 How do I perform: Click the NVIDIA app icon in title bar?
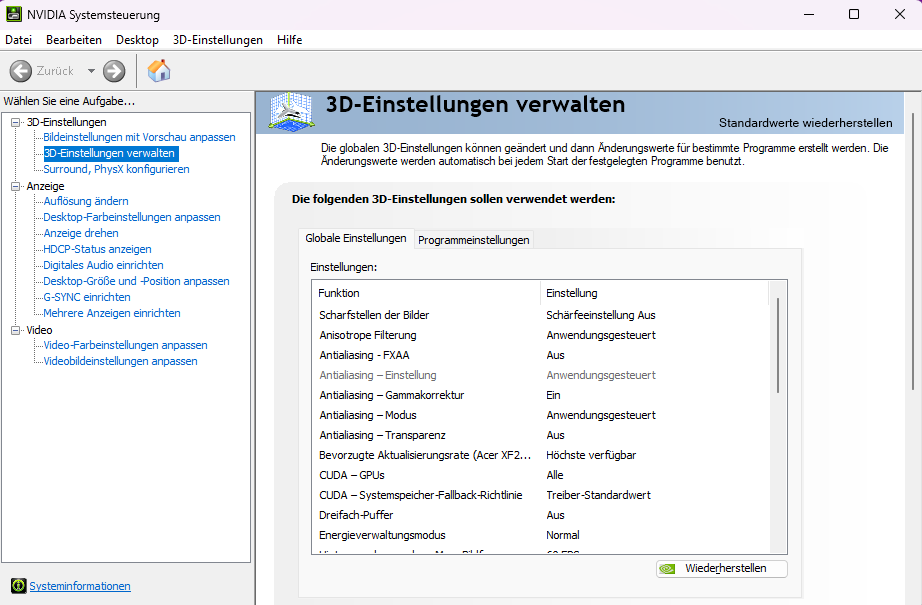coord(14,14)
